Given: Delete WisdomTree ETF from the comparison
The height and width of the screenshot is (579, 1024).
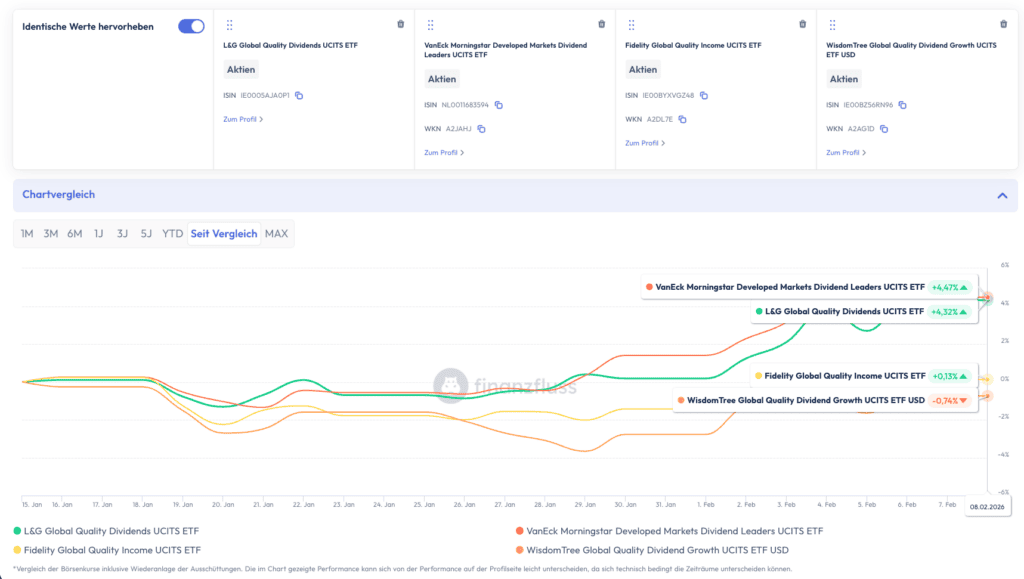Looking at the screenshot, I should point(1004,24).
